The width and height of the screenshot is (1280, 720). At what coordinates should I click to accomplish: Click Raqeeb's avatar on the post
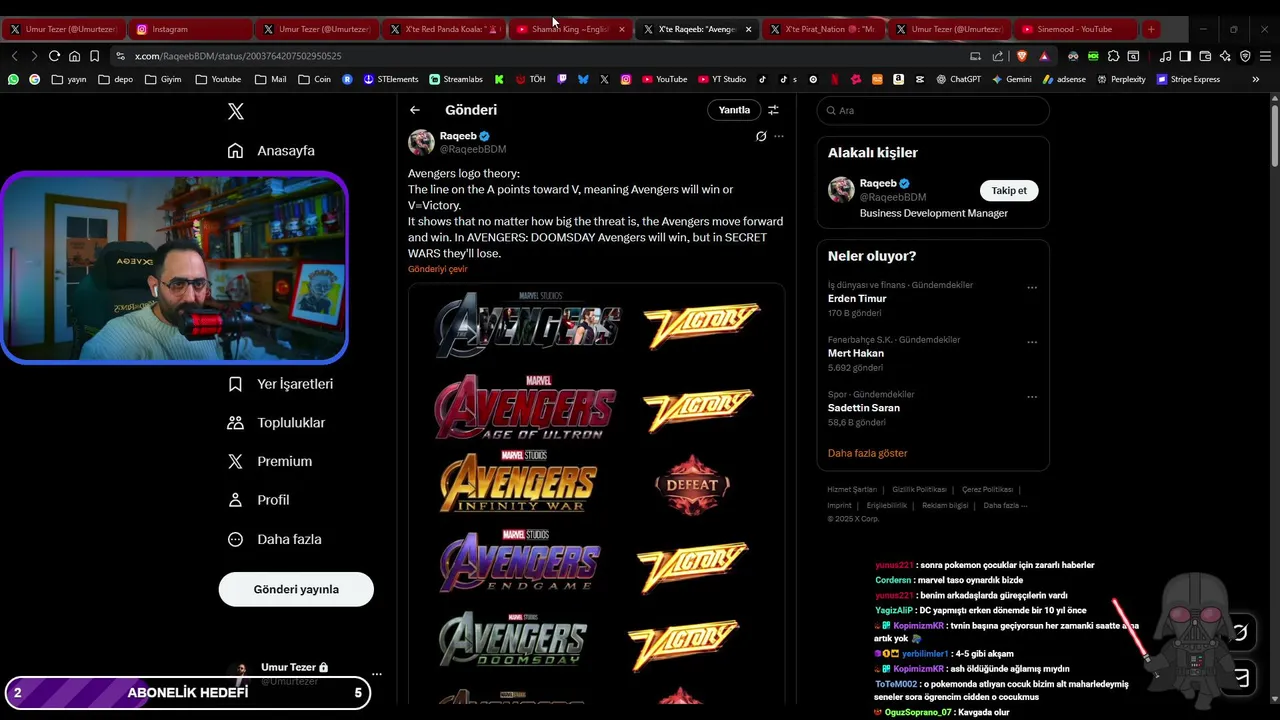[421, 142]
